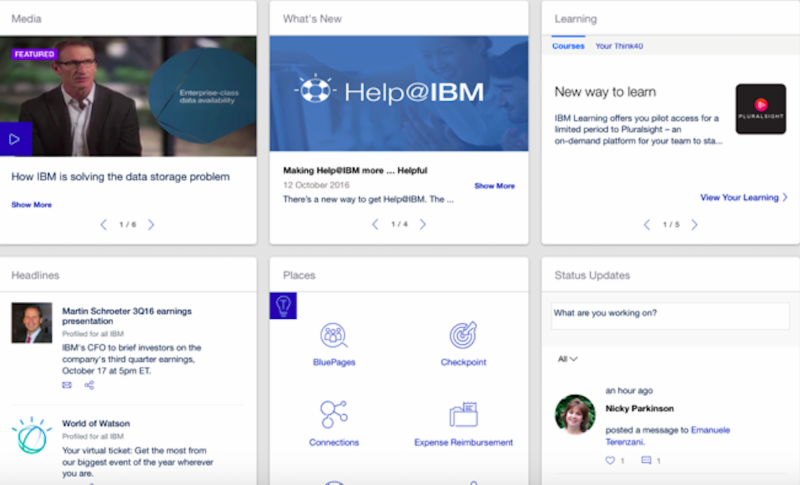Click the lightbulb icon in Places

(283, 306)
